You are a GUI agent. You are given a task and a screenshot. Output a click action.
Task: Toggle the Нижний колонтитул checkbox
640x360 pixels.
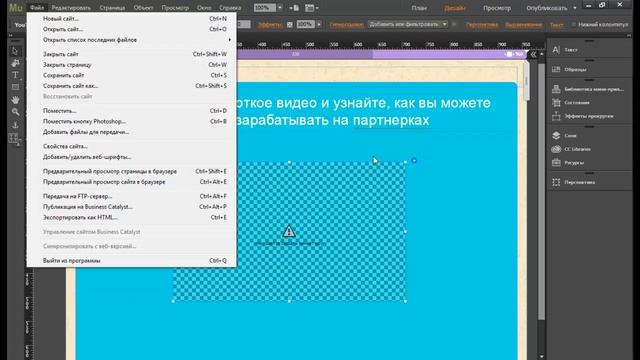(573, 24)
